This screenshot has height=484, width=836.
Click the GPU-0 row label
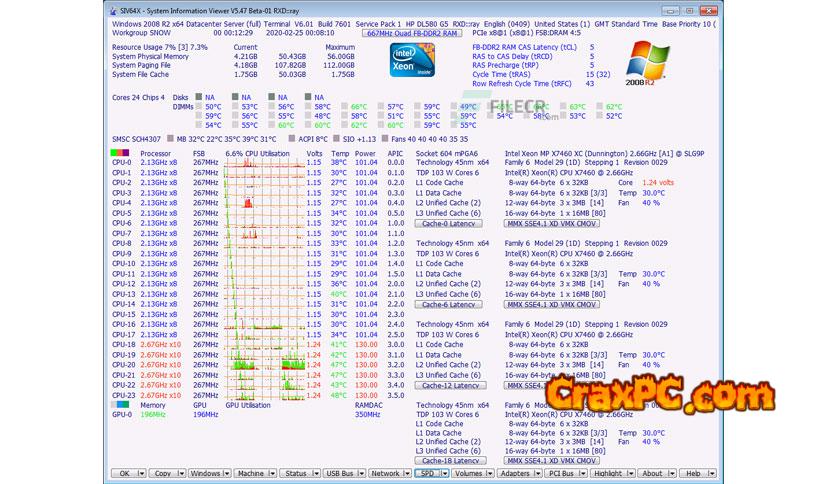(x=121, y=414)
